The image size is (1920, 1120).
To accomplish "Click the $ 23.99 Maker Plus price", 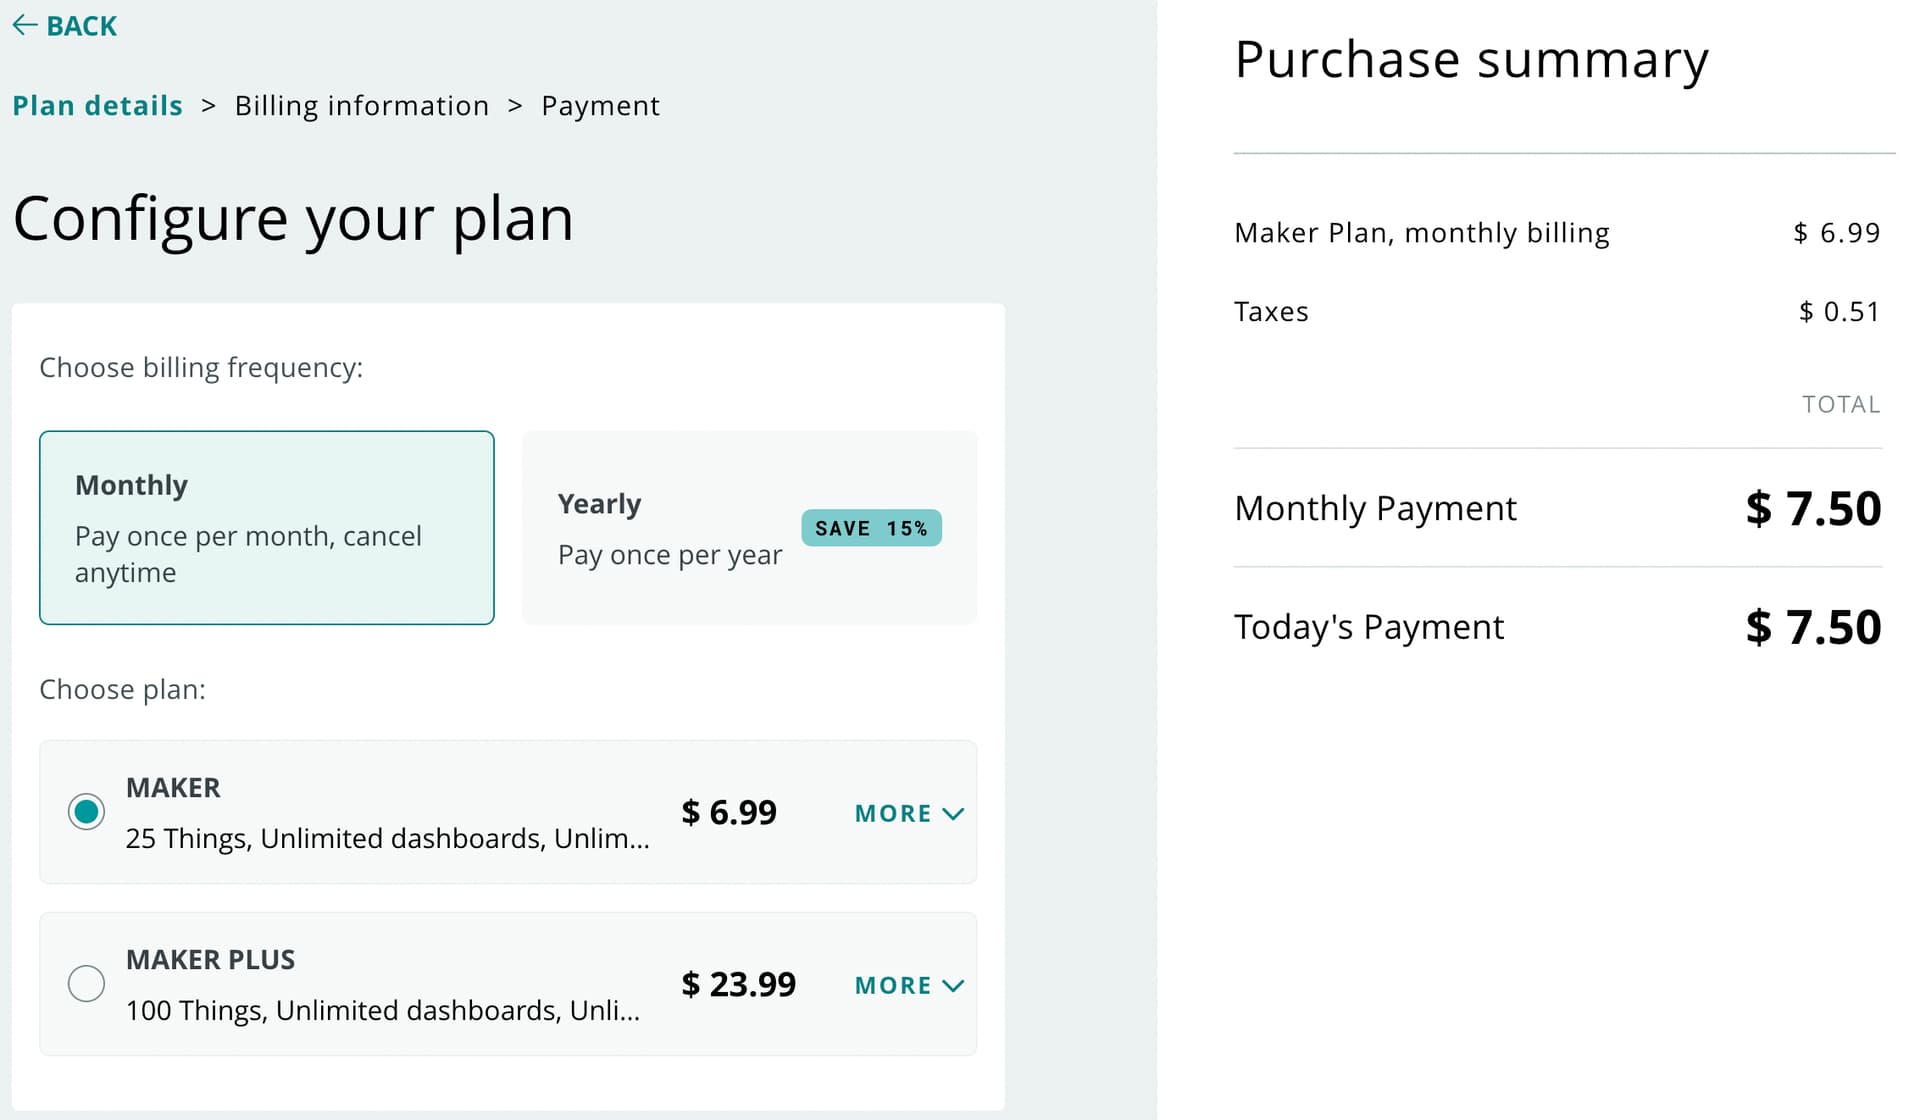I will (x=738, y=984).
